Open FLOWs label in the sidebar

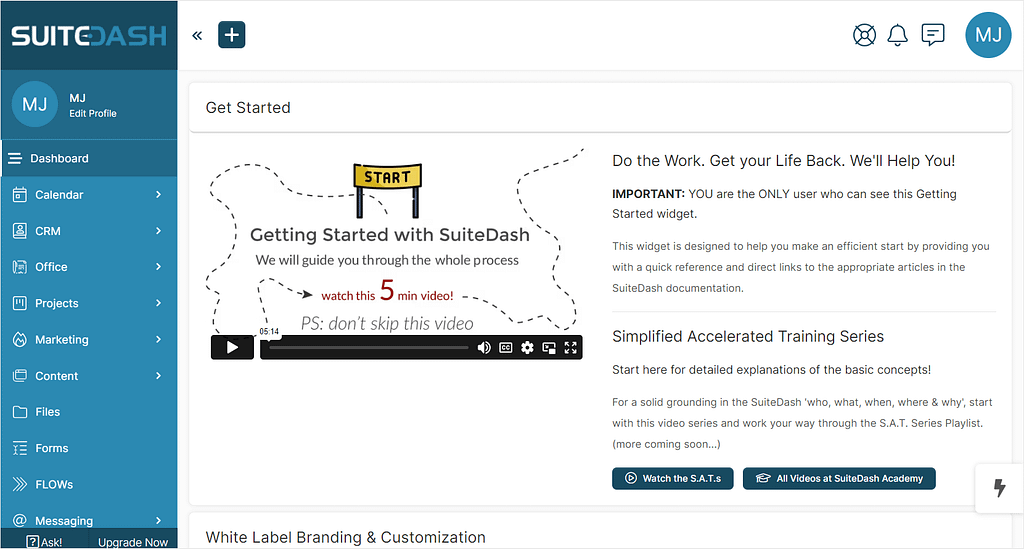[54, 484]
